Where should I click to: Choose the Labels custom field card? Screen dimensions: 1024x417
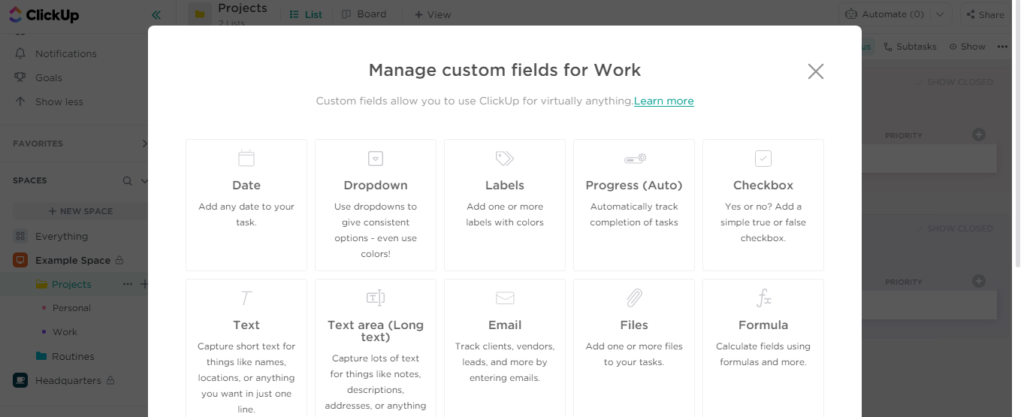[x=505, y=205]
